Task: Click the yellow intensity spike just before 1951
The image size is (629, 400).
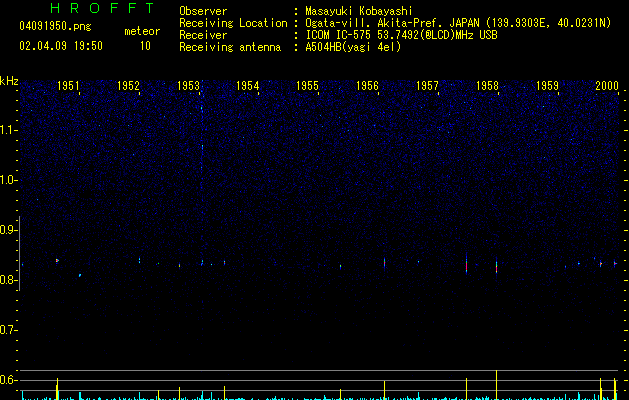Action: (x=57, y=388)
